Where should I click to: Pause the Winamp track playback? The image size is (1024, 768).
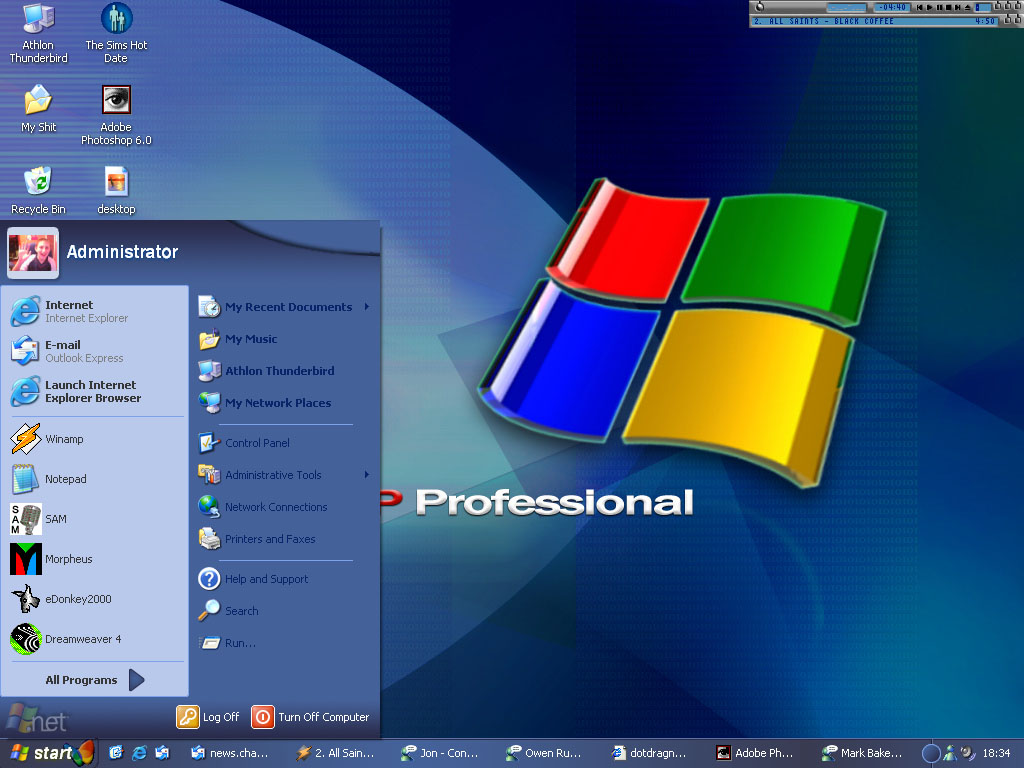pyautogui.click(x=938, y=7)
